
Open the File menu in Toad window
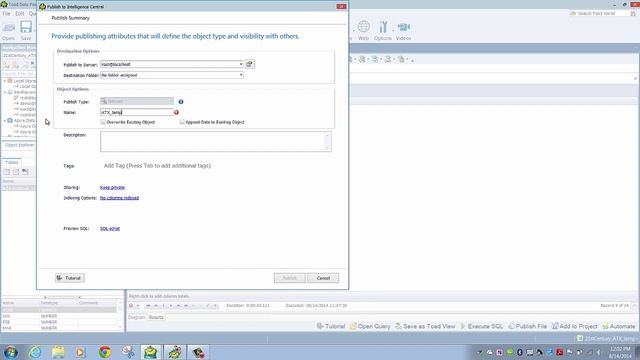coord(7,13)
